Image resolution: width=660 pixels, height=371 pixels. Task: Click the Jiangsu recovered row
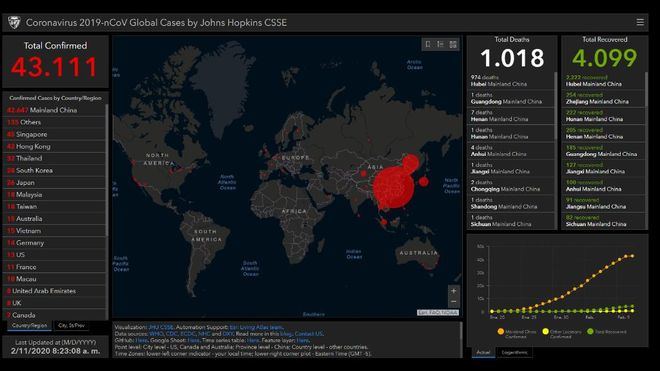pyautogui.click(x=604, y=203)
